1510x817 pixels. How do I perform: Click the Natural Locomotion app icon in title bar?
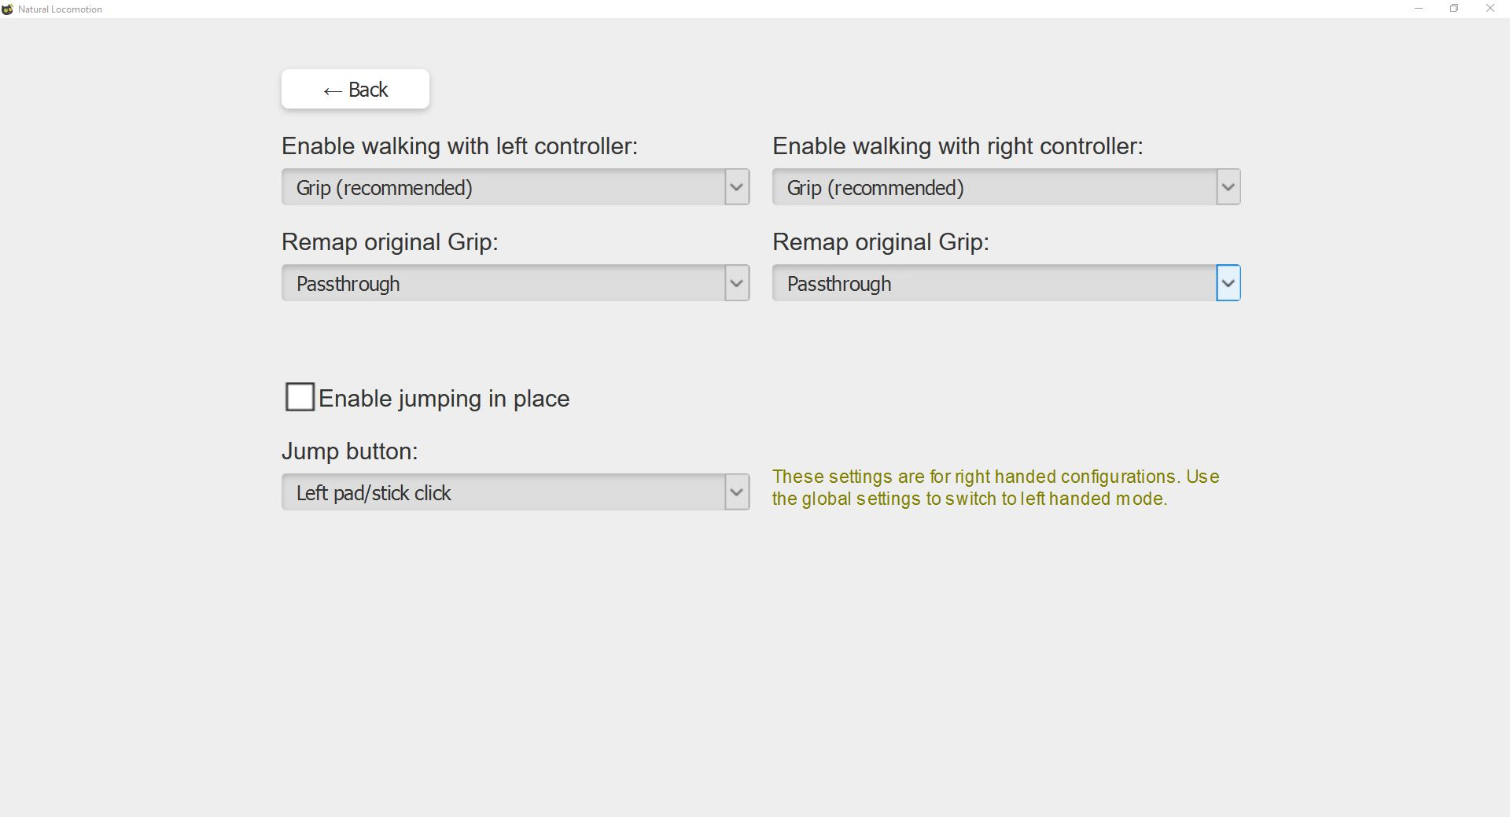(8, 9)
